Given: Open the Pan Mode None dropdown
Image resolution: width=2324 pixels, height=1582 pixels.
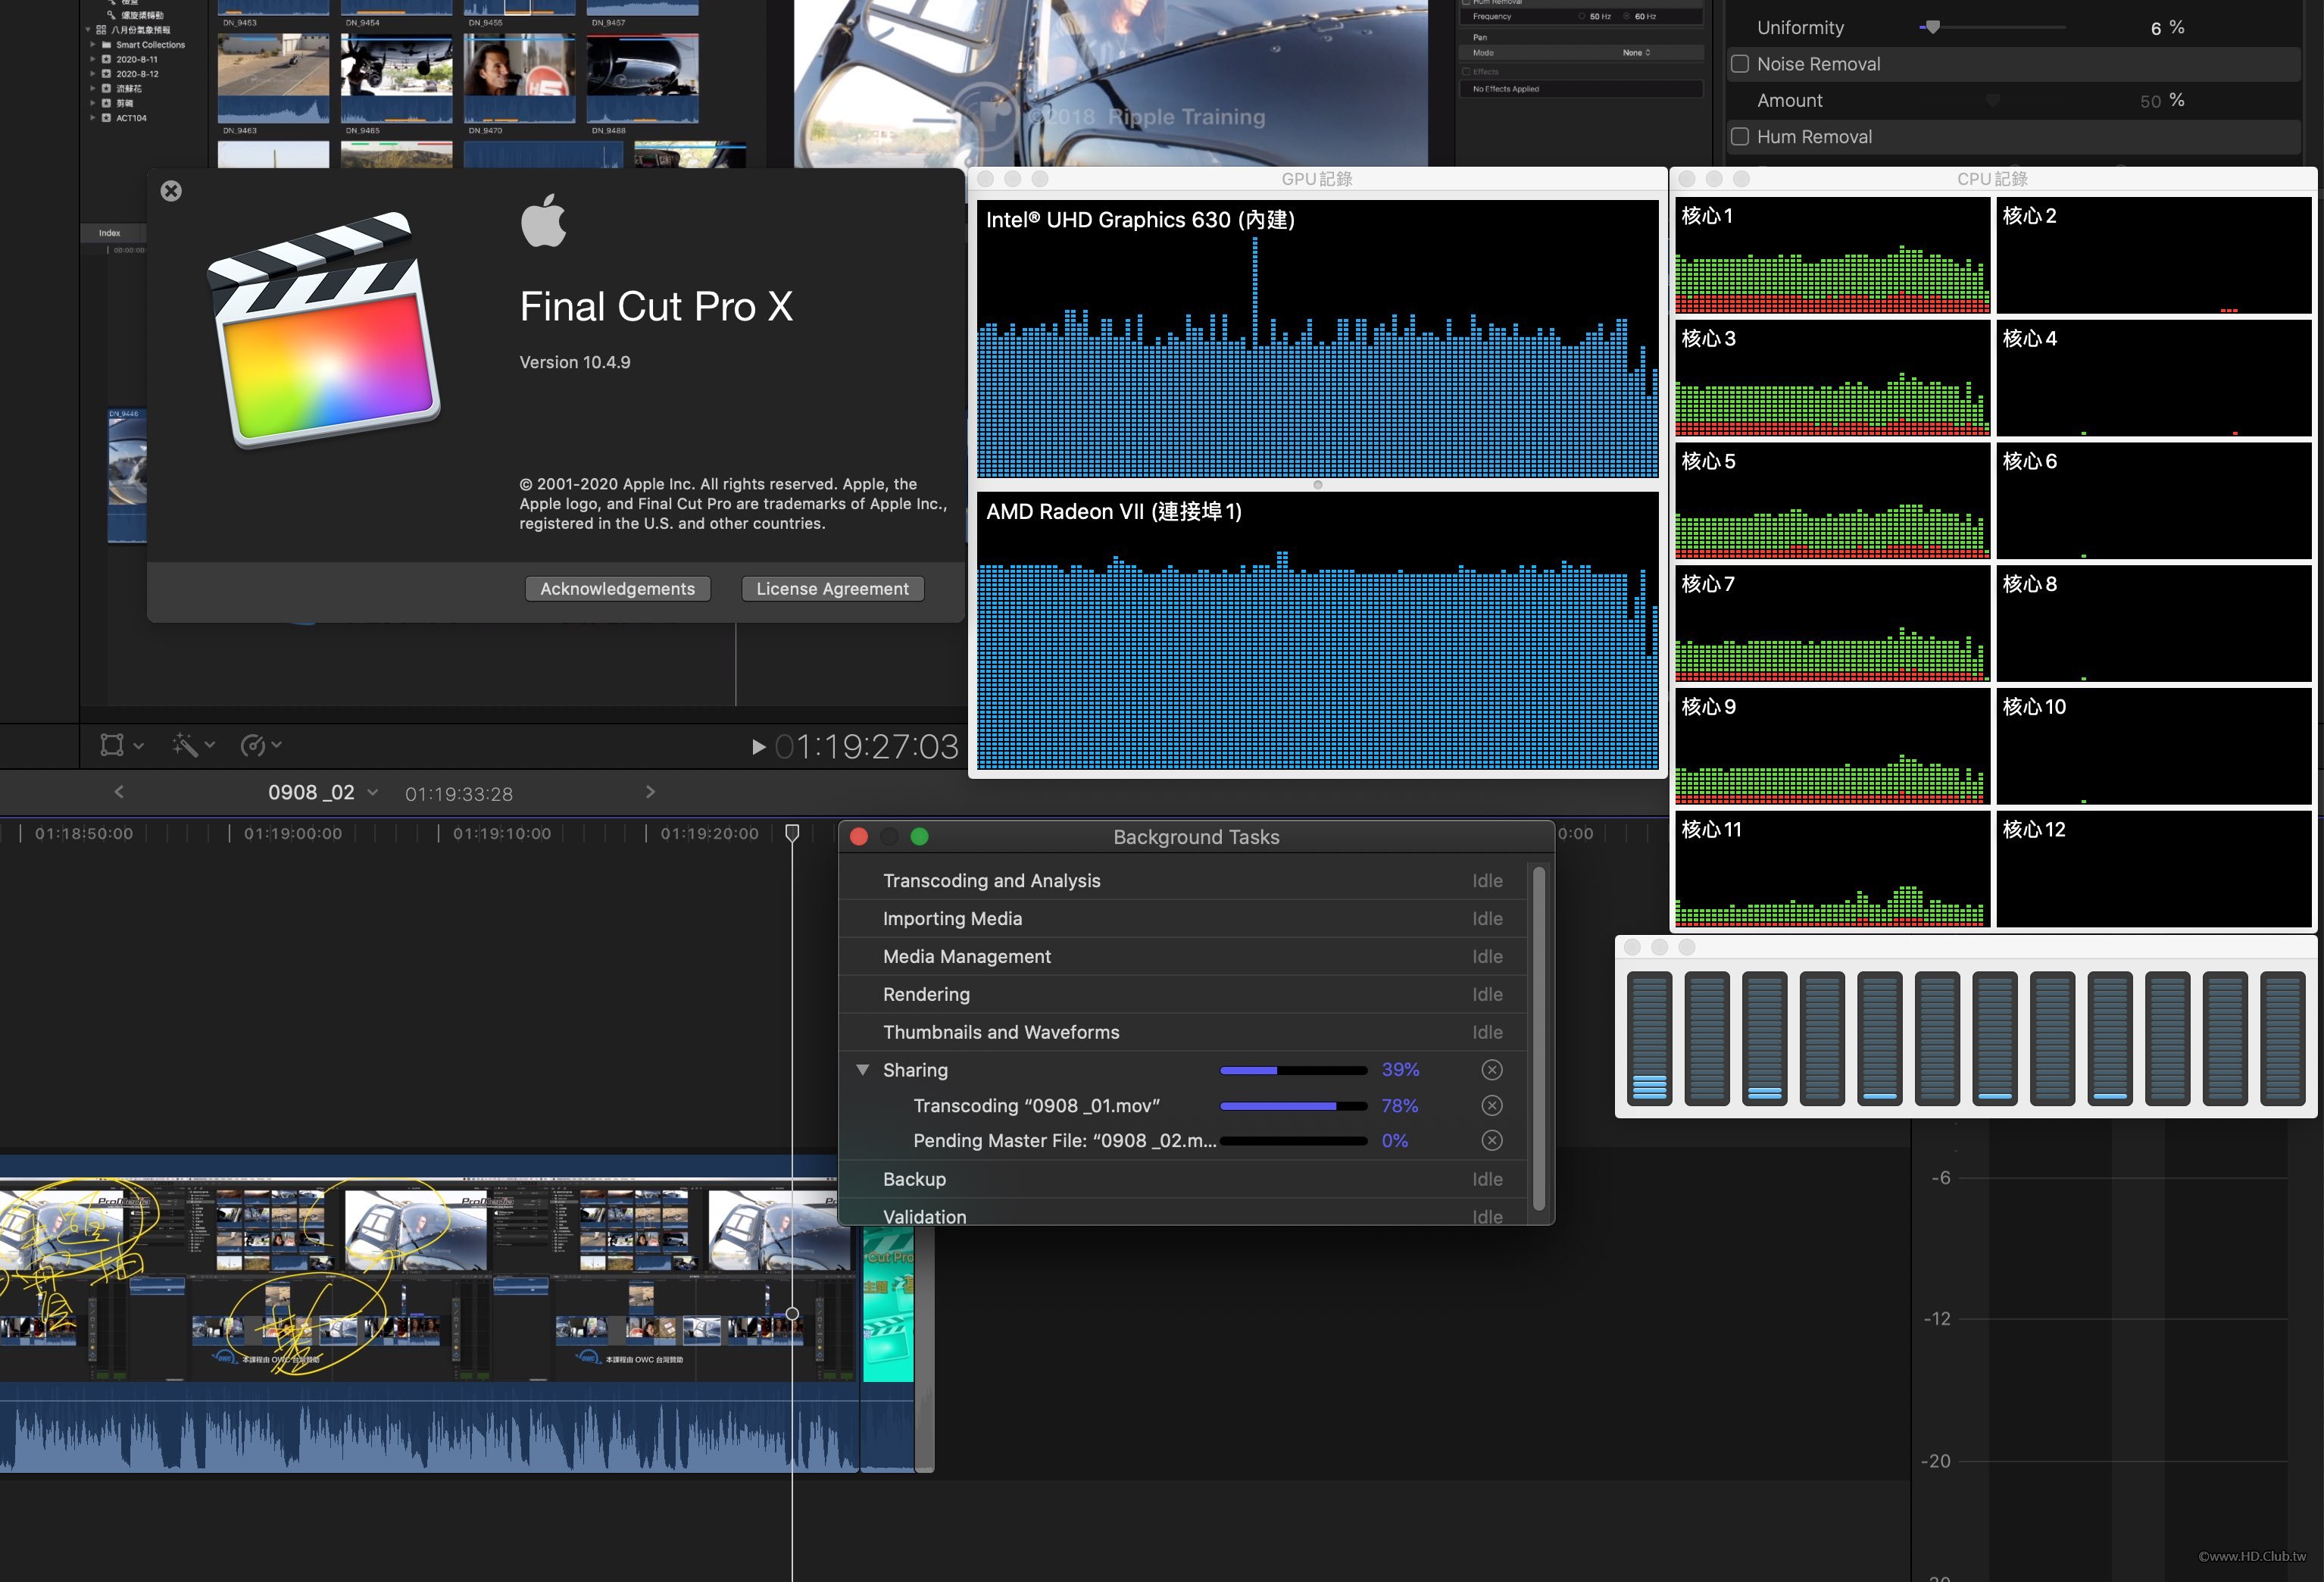Looking at the screenshot, I should (1636, 52).
